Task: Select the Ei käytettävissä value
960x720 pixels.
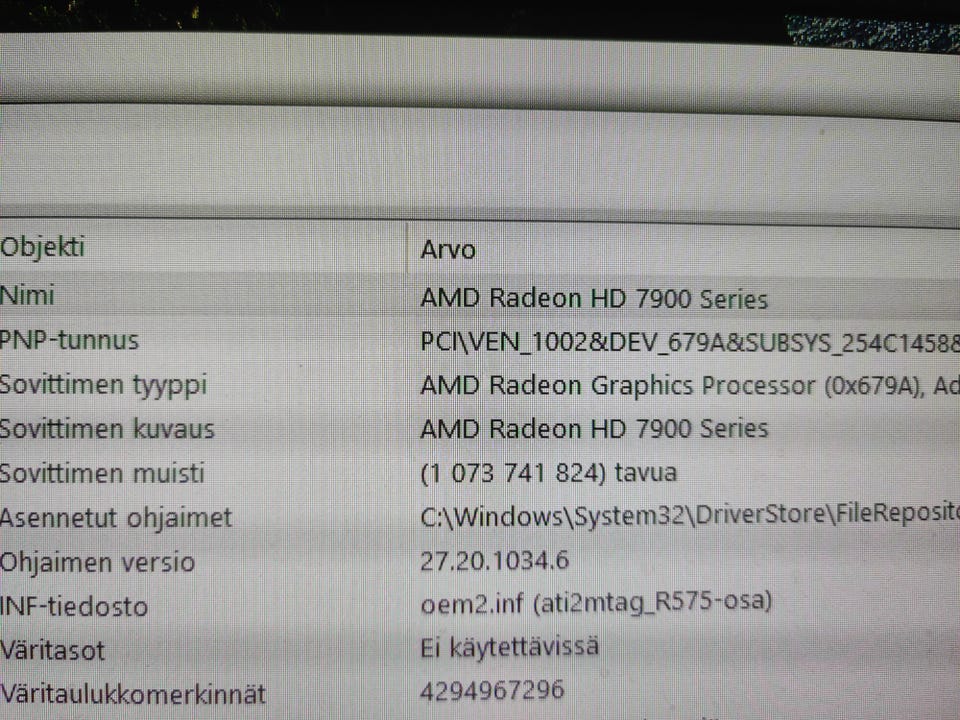Action: click(x=509, y=647)
